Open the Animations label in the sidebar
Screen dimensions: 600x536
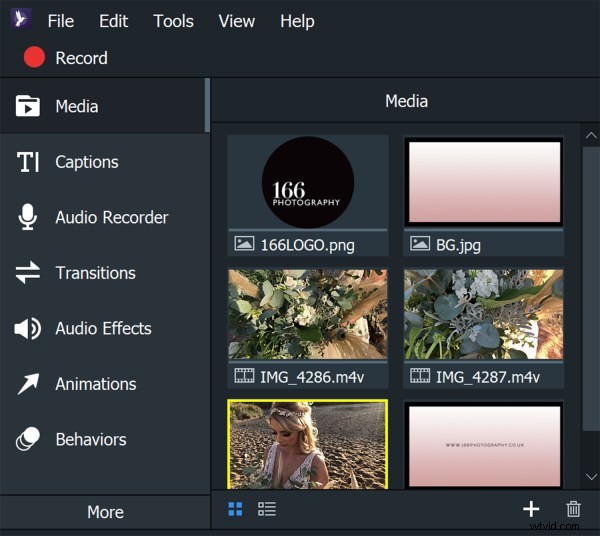click(x=96, y=384)
